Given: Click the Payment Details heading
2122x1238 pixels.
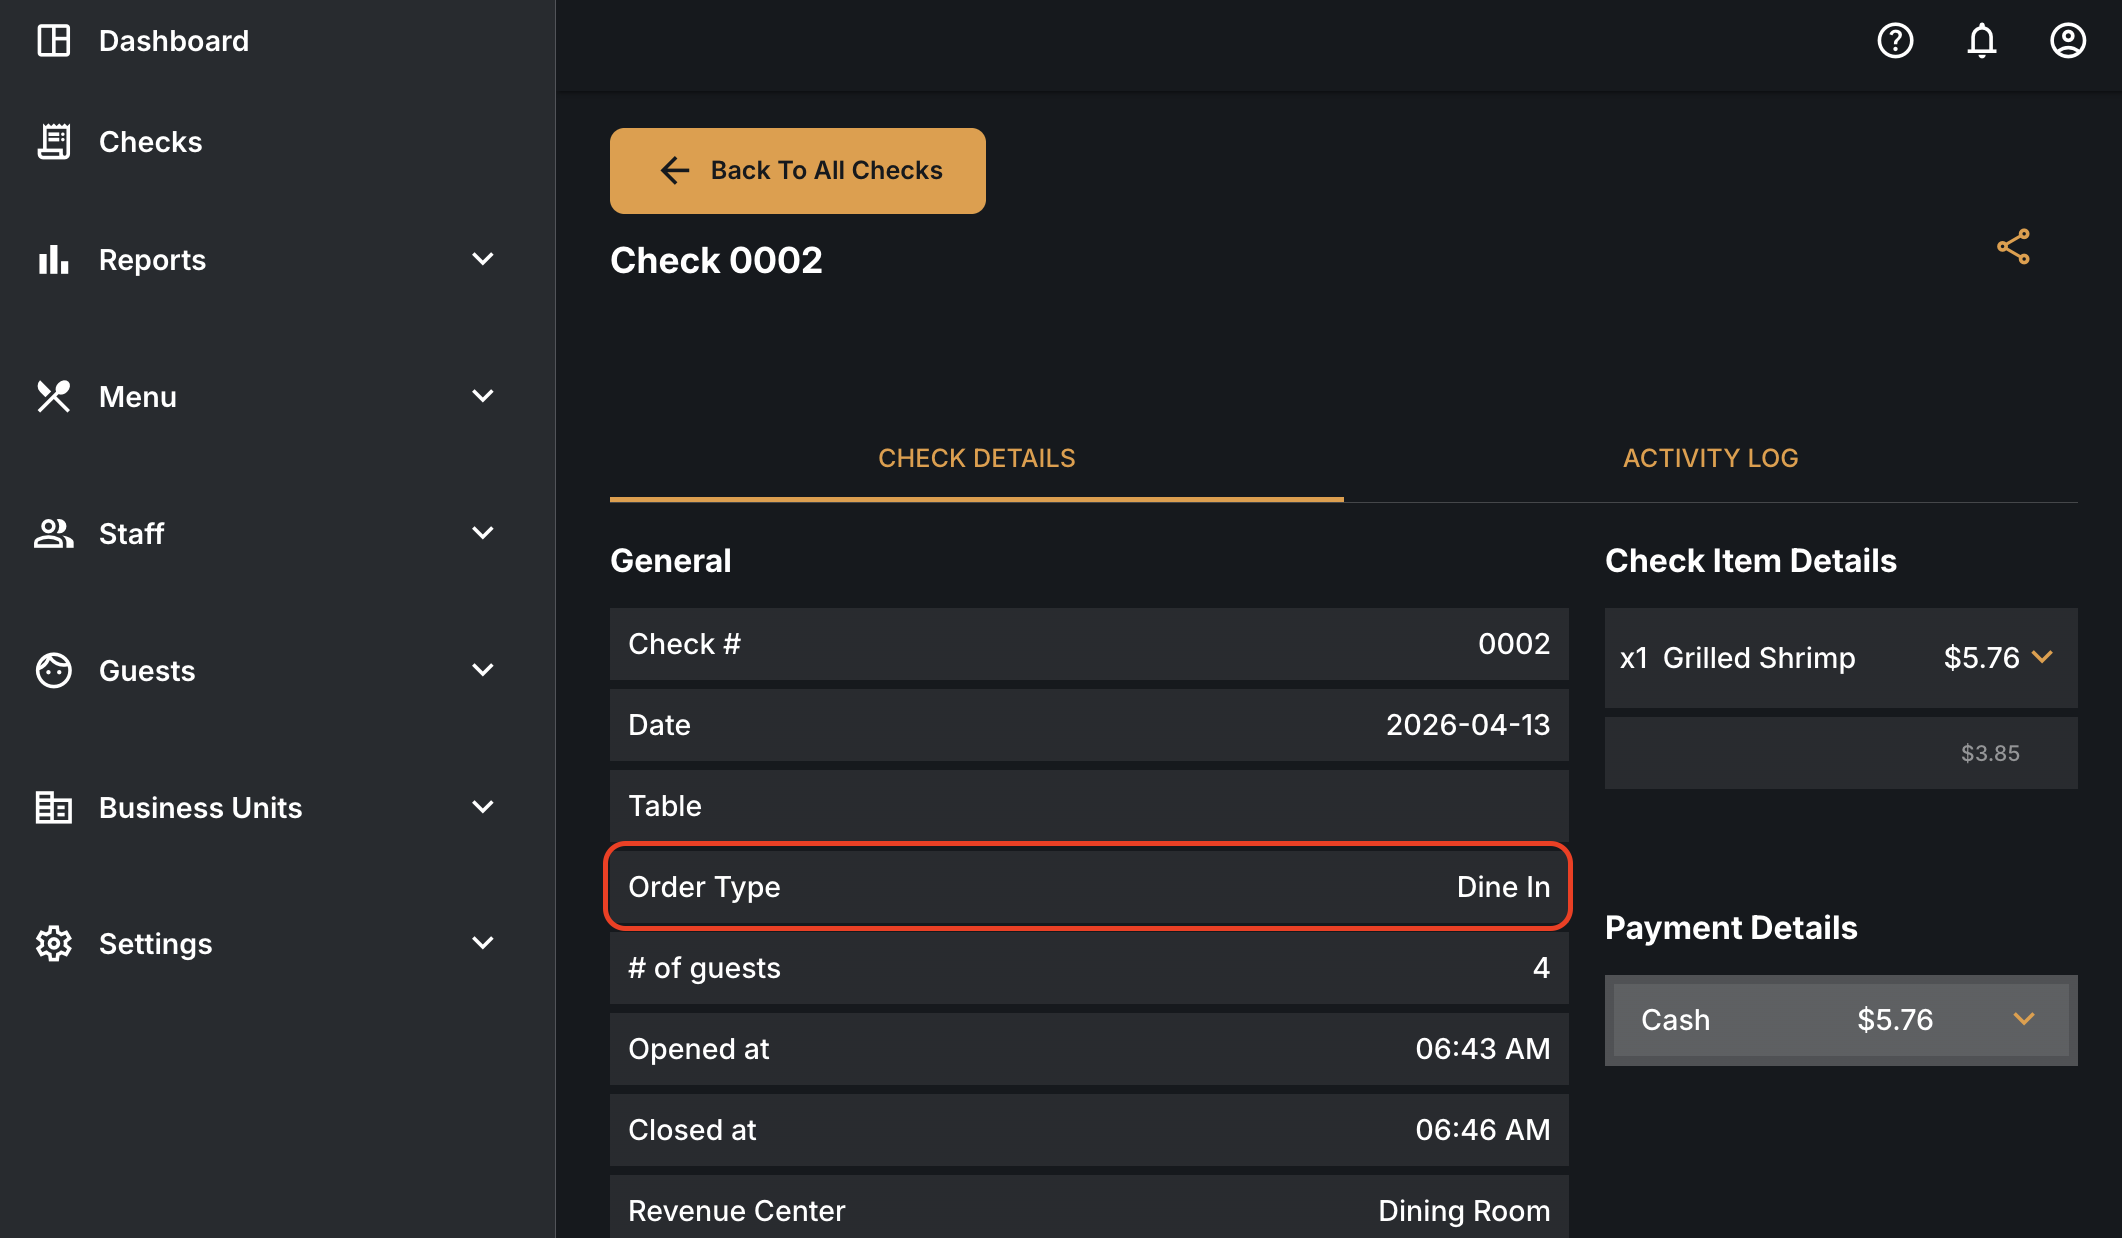Looking at the screenshot, I should [x=1731, y=928].
